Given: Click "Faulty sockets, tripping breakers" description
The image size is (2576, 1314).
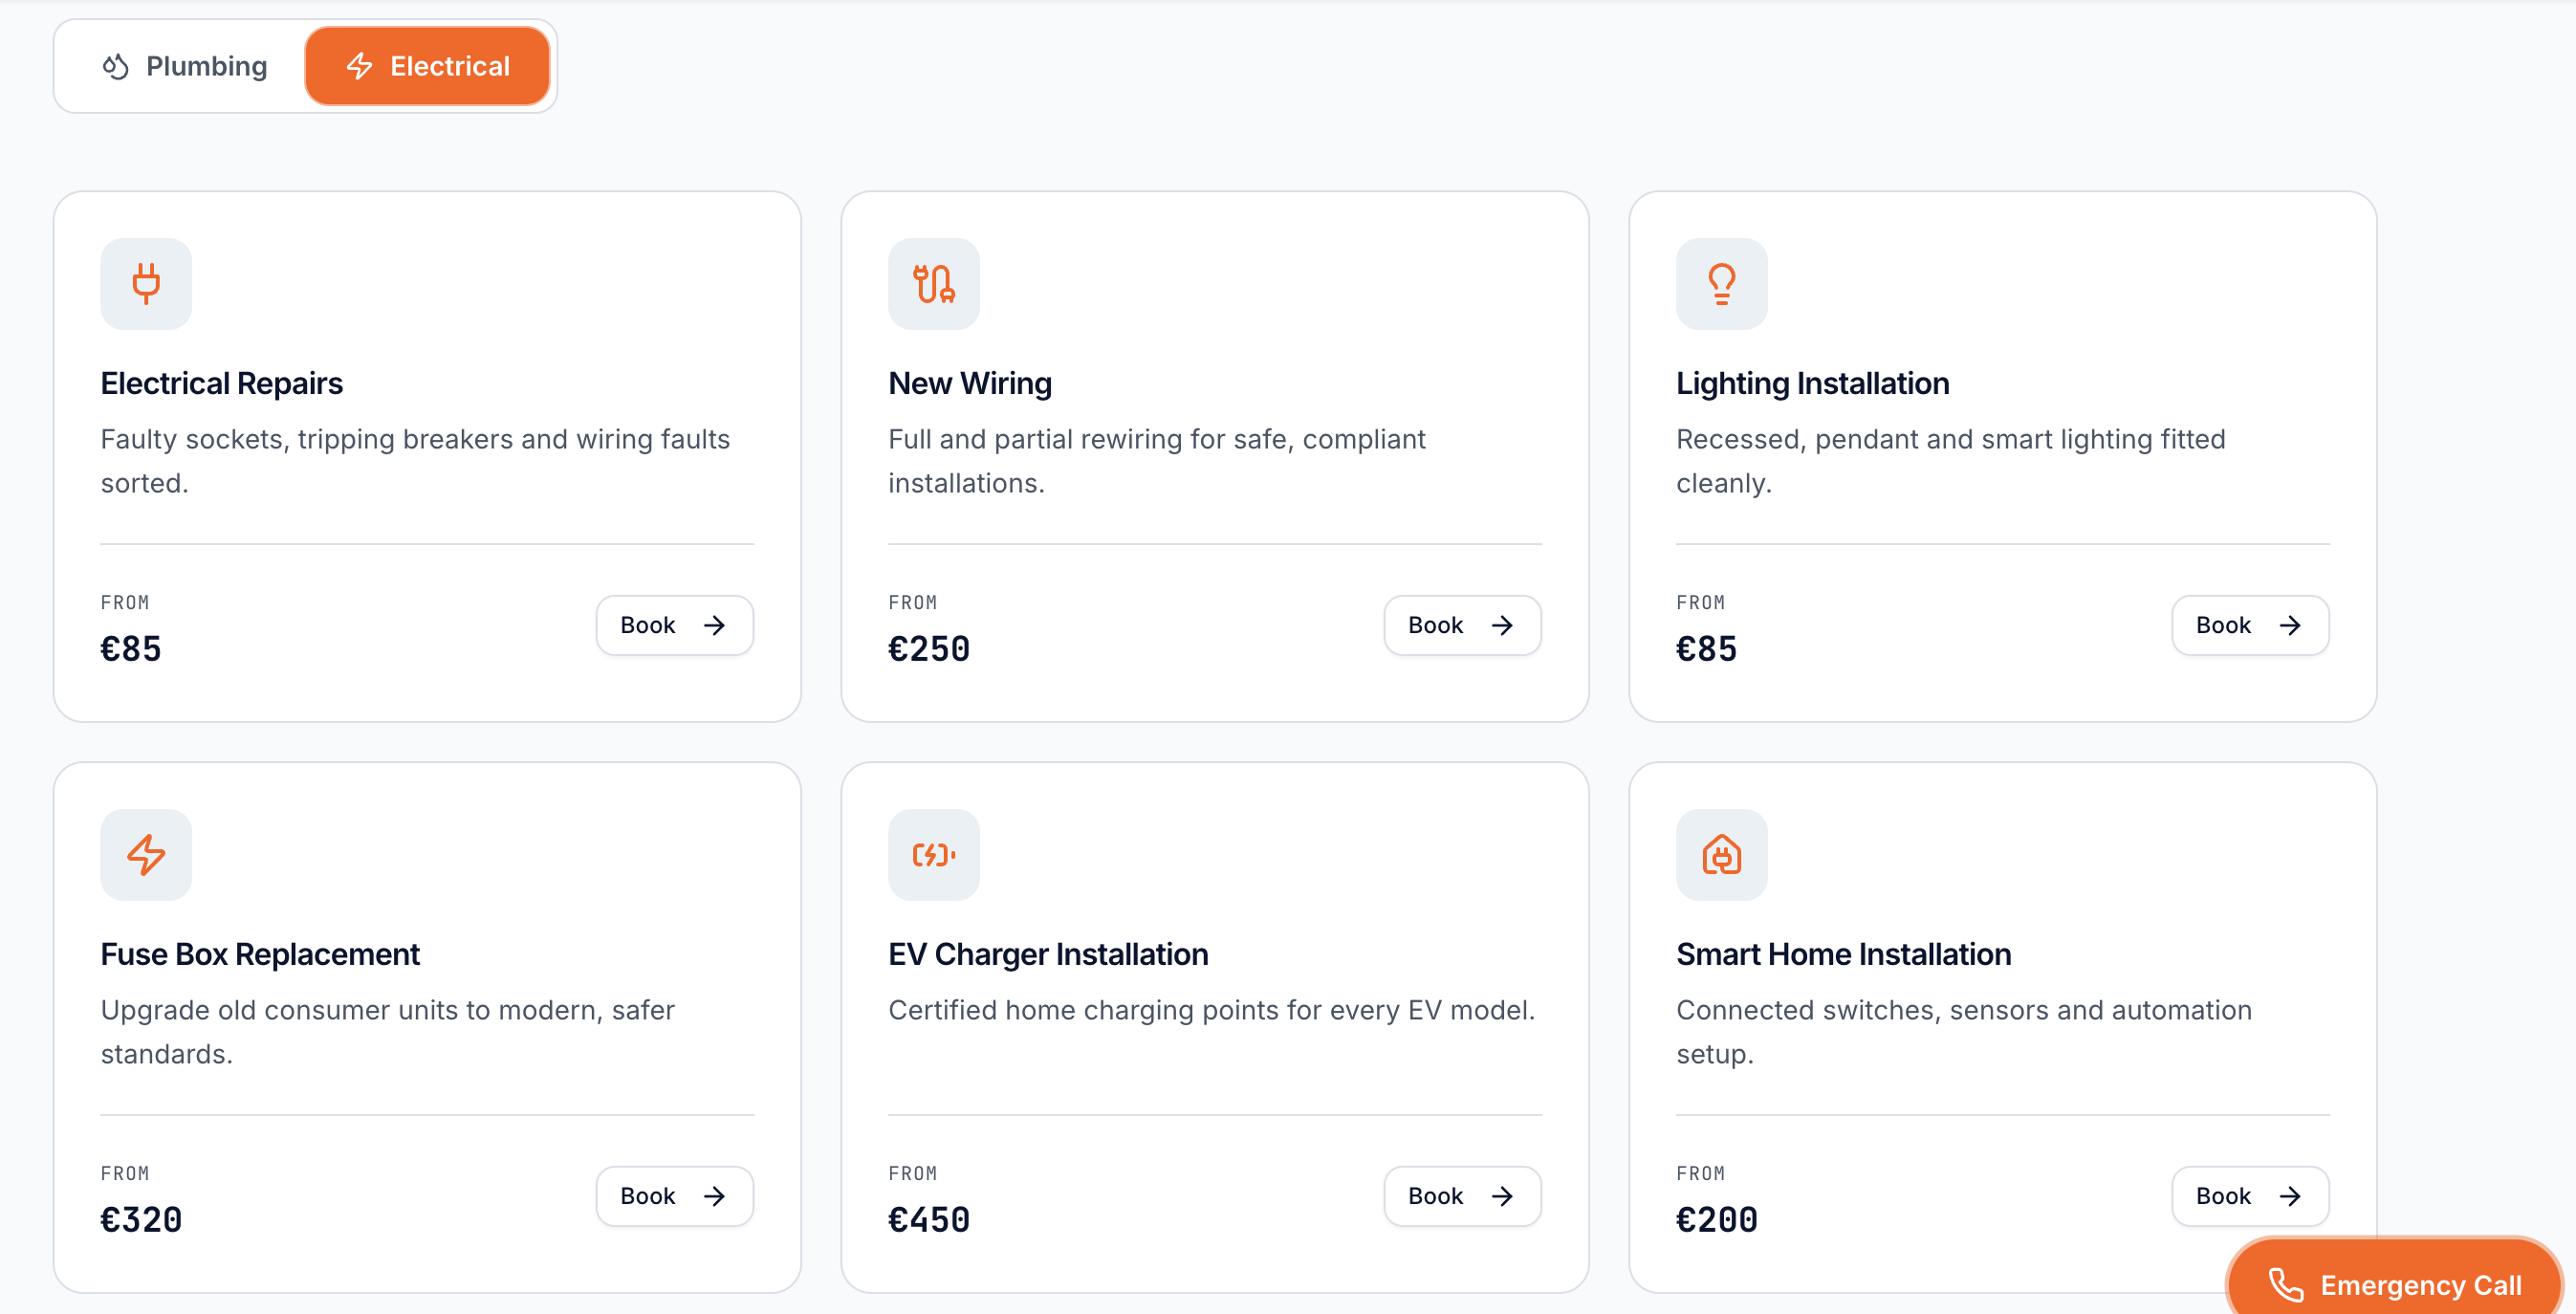Looking at the screenshot, I should [415, 461].
